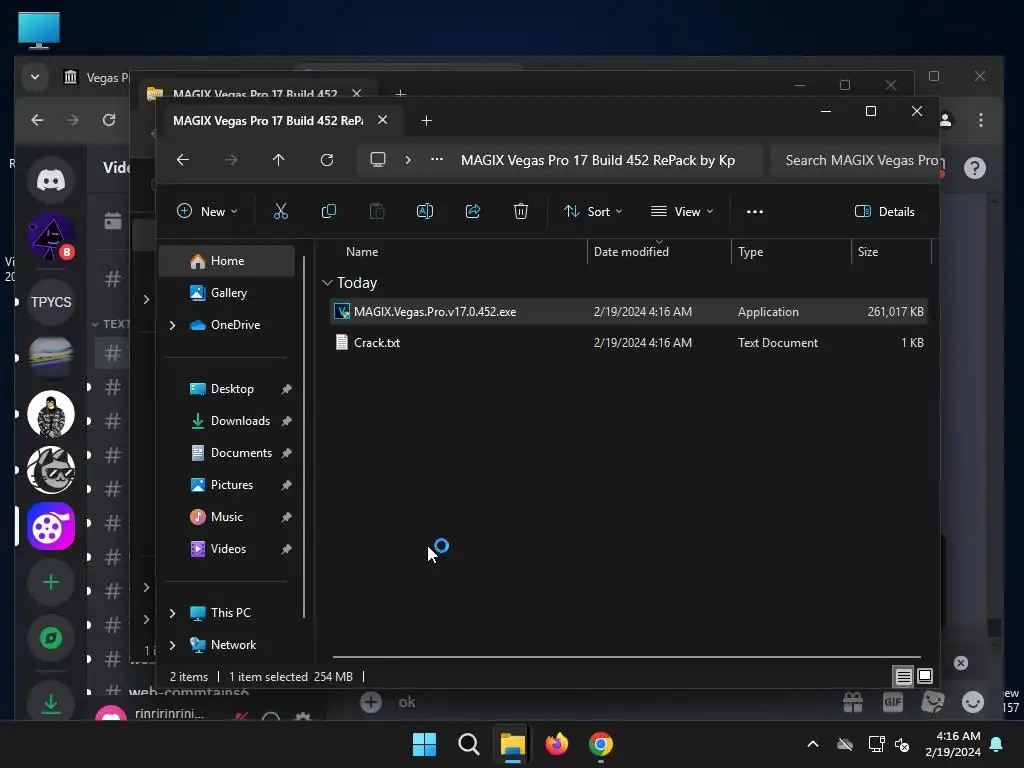This screenshot has height=768, width=1024.
Task: Click the Search MAGIX Vegas Pro field
Action: (855, 161)
